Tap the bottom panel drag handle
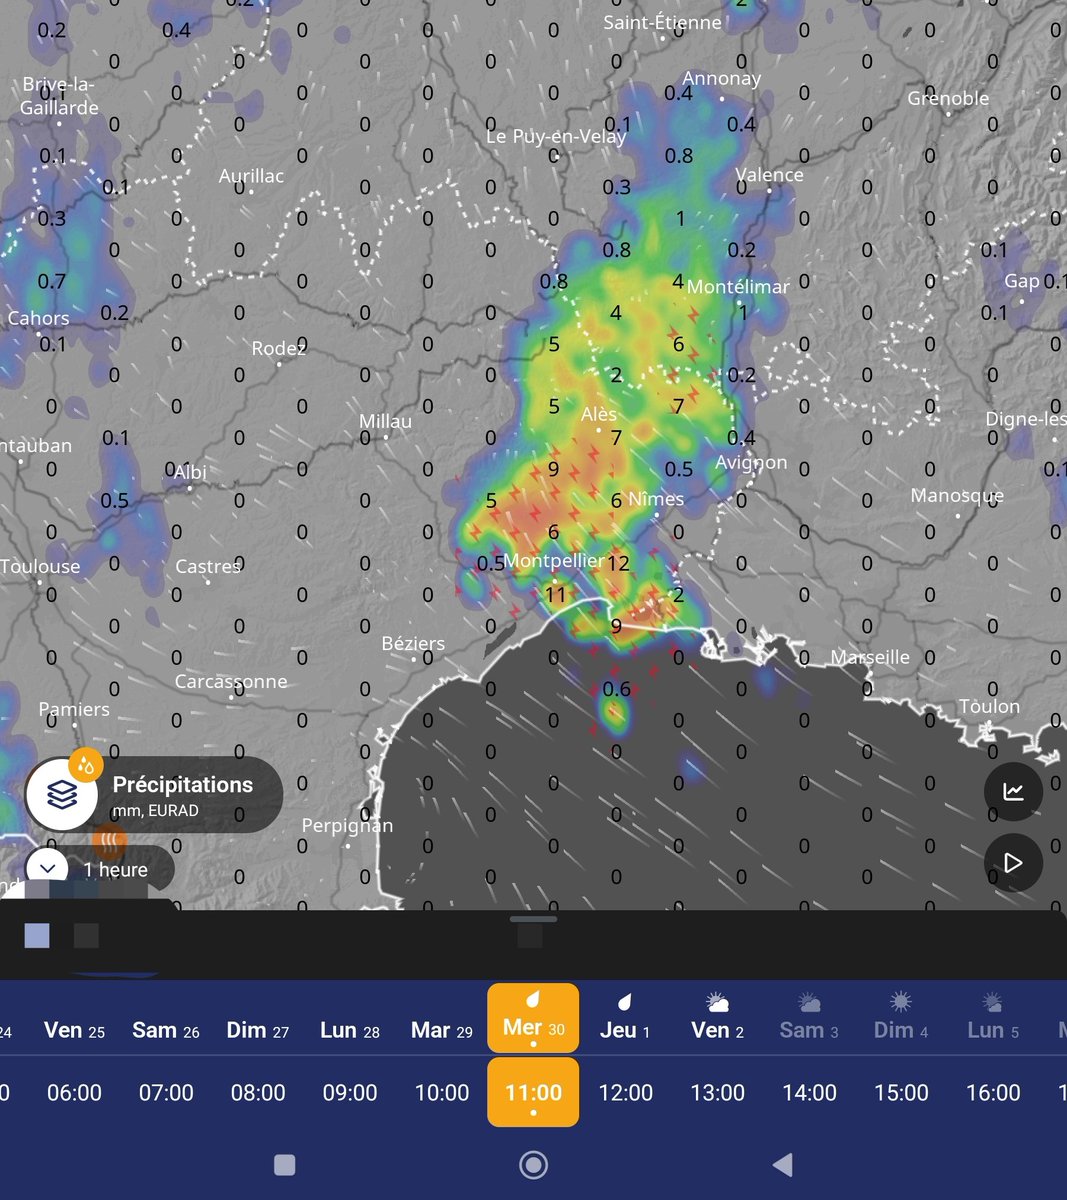This screenshot has width=1067, height=1200. click(x=533, y=919)
